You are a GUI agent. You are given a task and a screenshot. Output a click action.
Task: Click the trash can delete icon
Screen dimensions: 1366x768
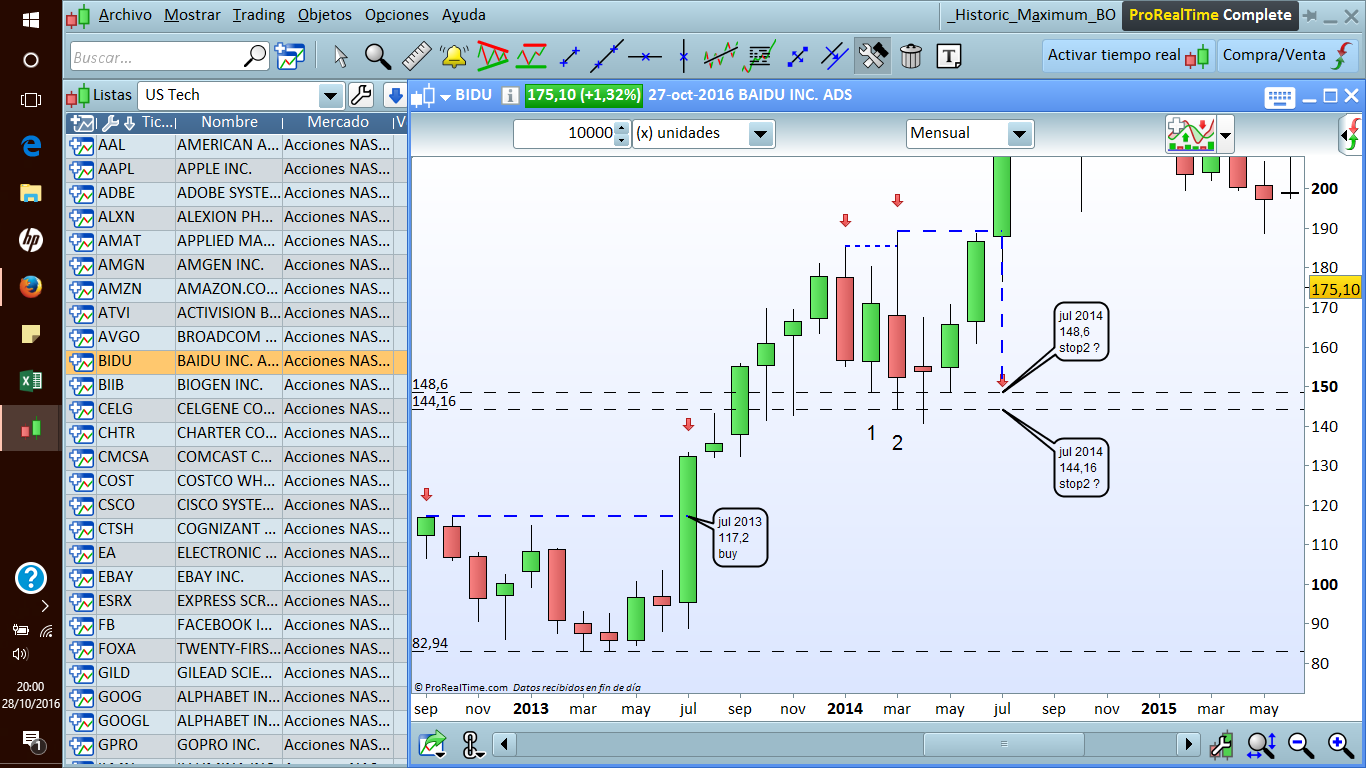pyautogui.click(x=911, y=56)
